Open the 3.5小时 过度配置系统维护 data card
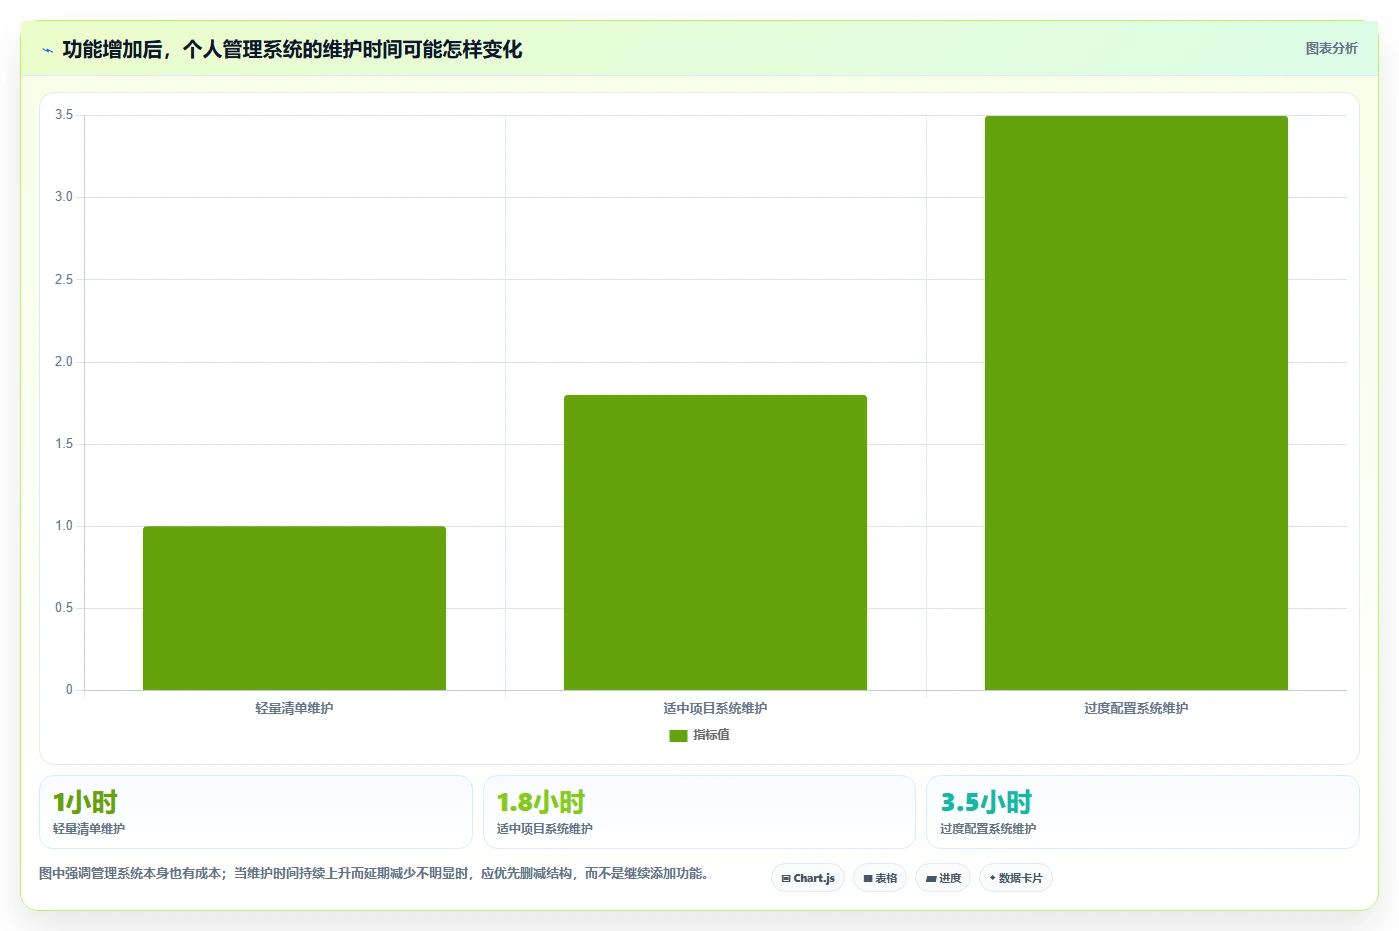The image size is (1399, 931). 1143,812
